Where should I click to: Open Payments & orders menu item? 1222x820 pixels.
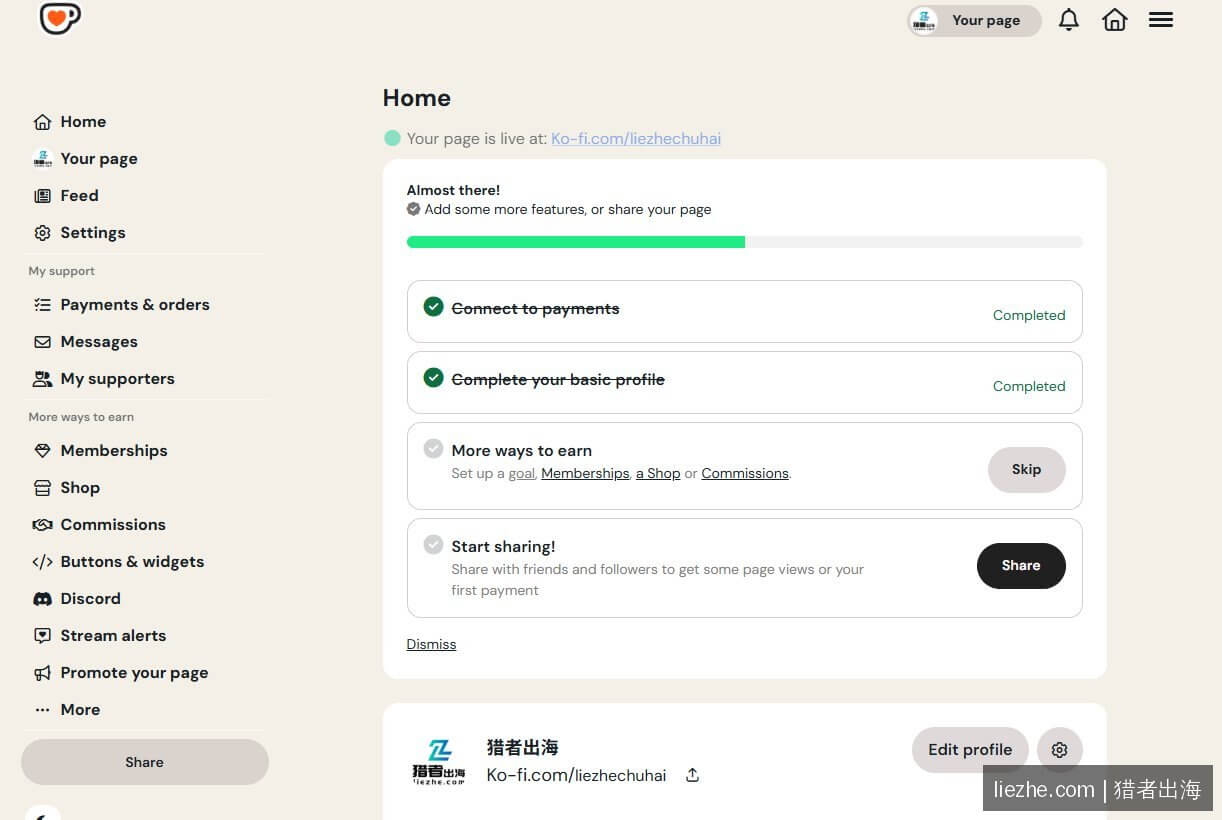tap(122, 304)
